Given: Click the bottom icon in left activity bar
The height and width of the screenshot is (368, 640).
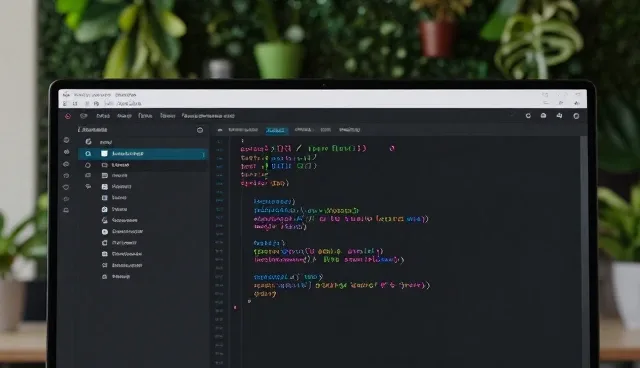Looking at the screenshot, I should [x=66, y=211].
